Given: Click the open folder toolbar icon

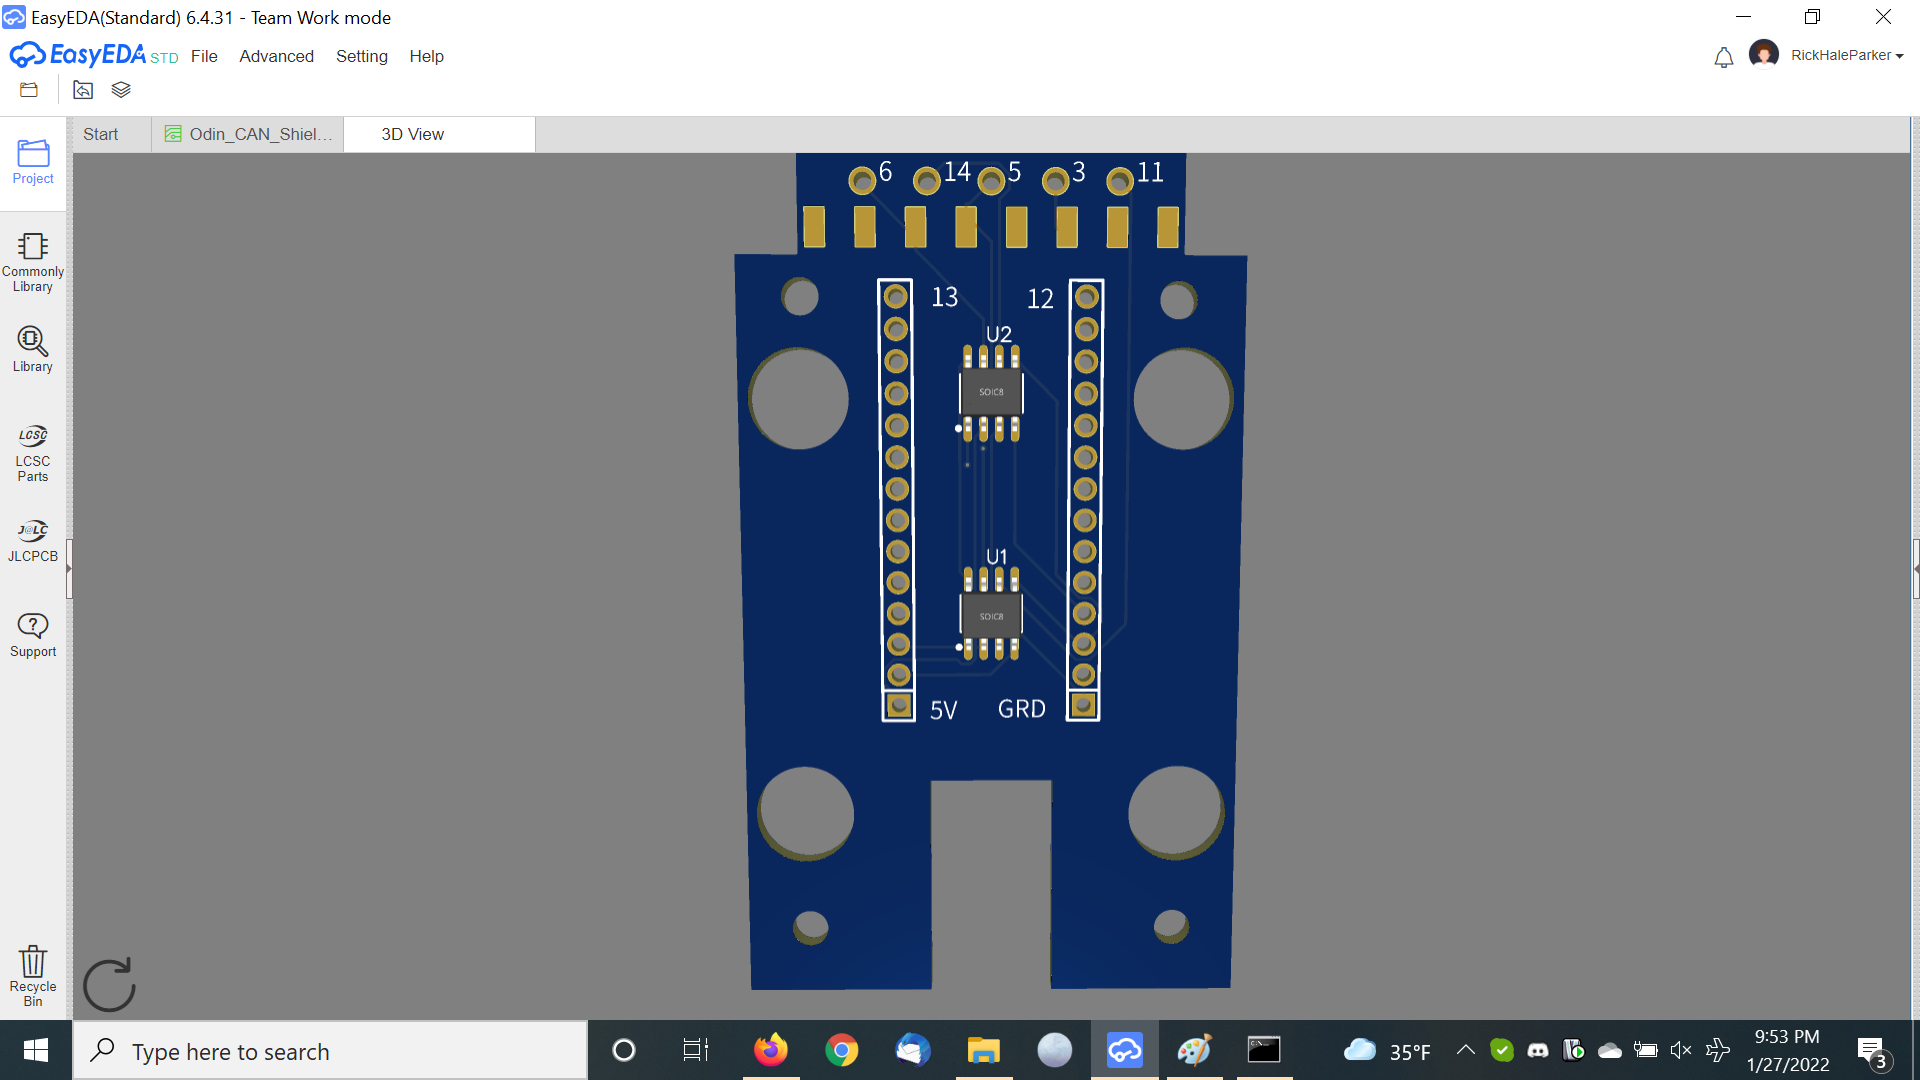Looking at the screenshot, I should click(29, 90).
